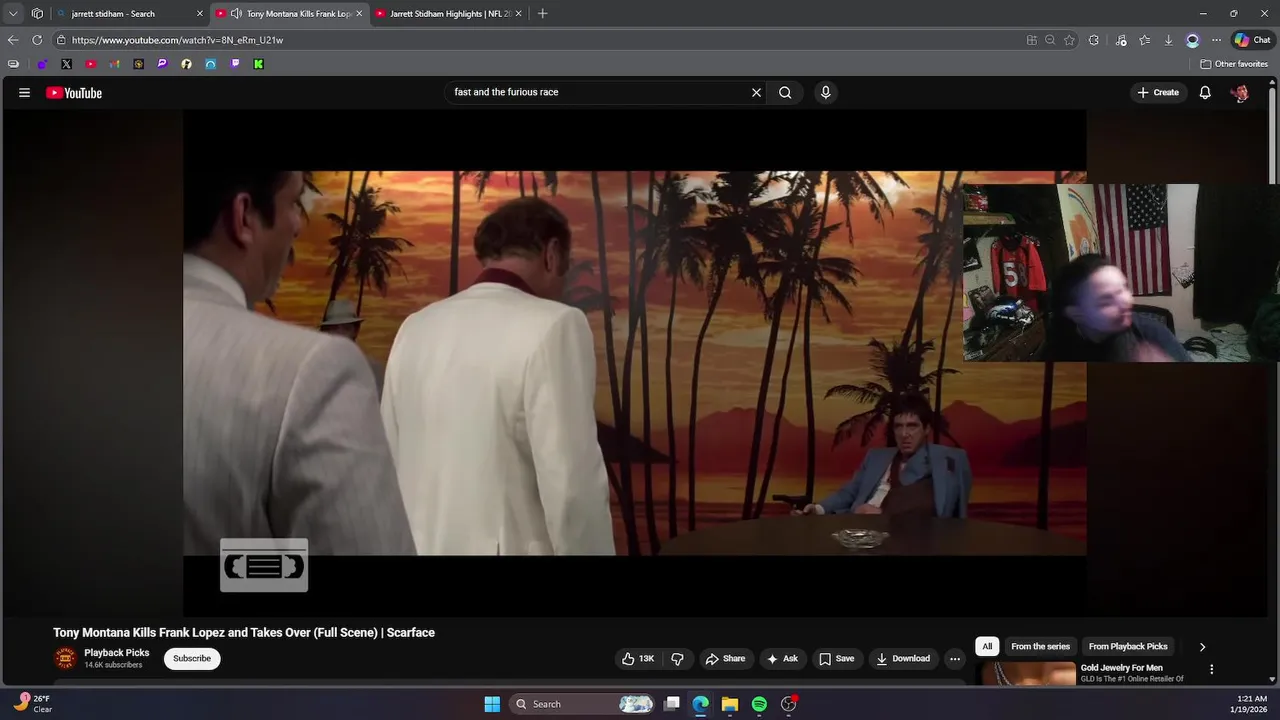Subscribe to Playback Picks channel
Viewport: 1280px width, 720px height.
click(x=192, y=658)
